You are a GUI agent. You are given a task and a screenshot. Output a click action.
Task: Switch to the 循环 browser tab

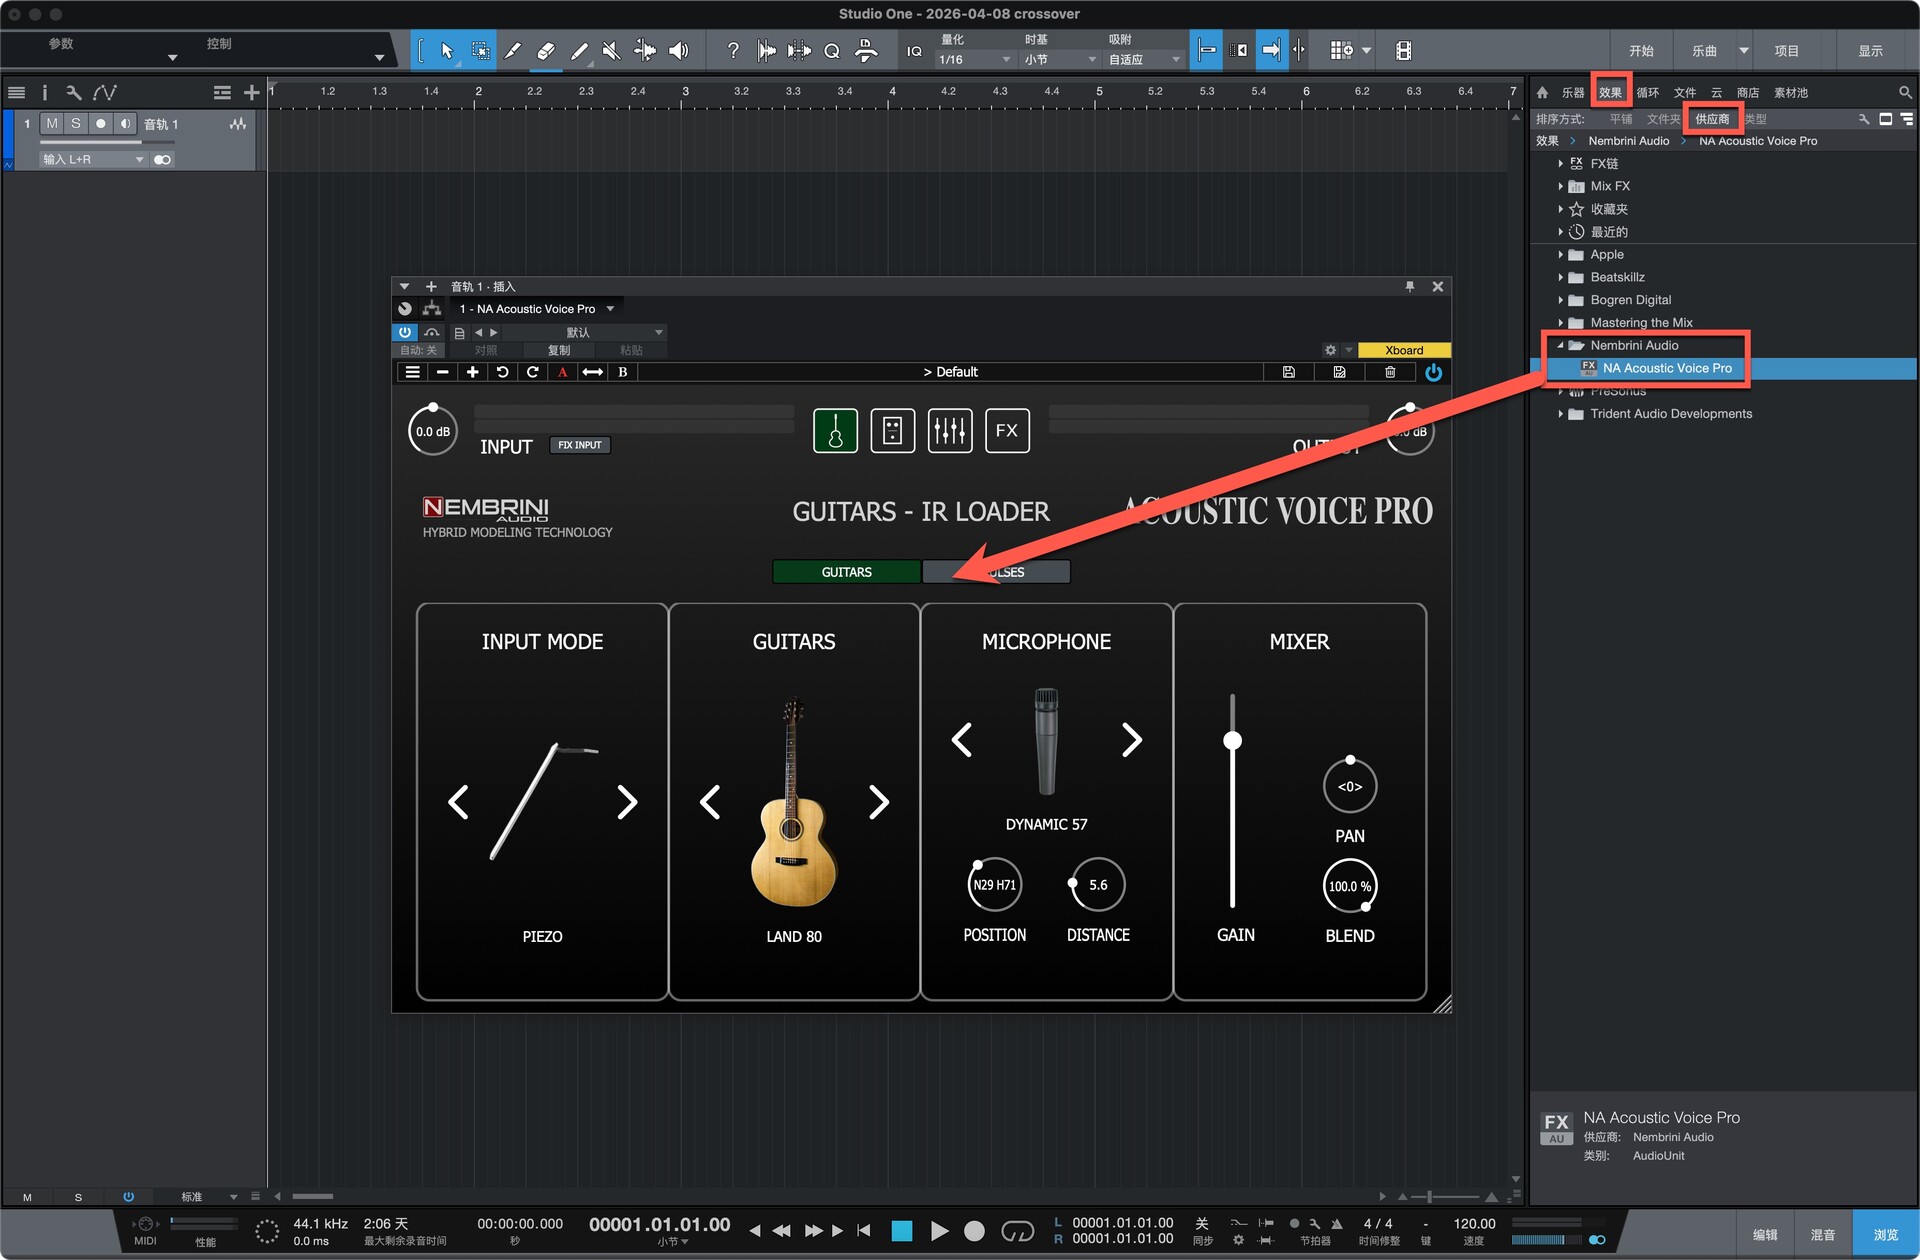pyautogui.click(x=1647, y=92)
